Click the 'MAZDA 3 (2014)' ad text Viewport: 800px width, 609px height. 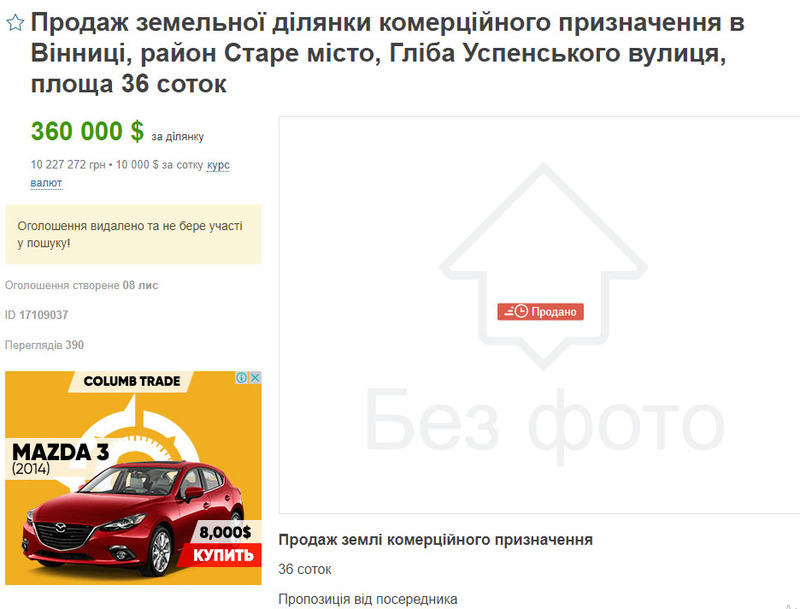60,459
